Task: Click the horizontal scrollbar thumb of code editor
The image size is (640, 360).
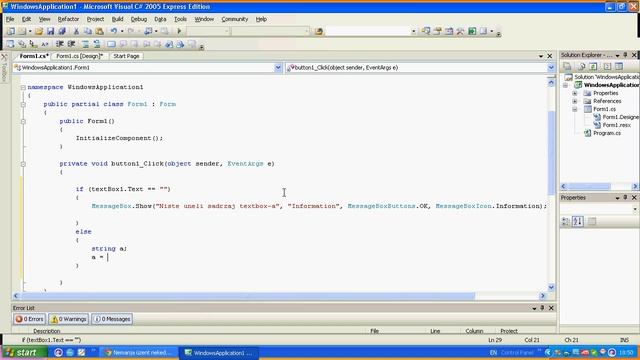Action: pyautogui.click(x=248, y=296)
